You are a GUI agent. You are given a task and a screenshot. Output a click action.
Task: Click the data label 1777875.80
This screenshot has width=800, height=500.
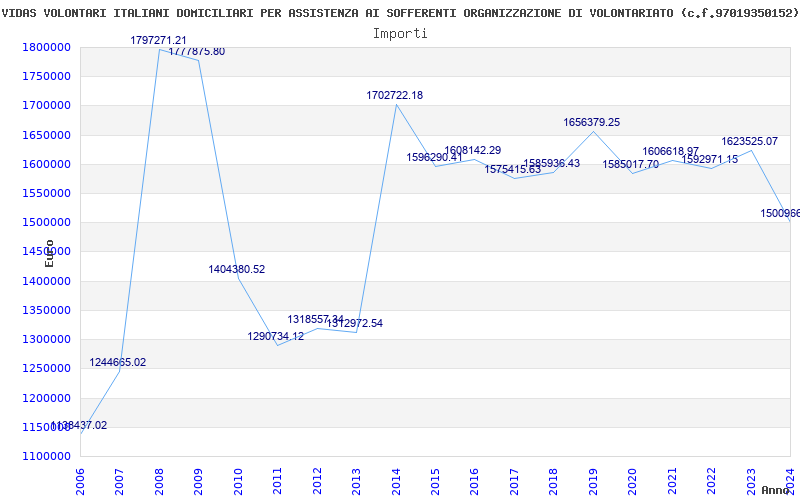tap(196, 52)
